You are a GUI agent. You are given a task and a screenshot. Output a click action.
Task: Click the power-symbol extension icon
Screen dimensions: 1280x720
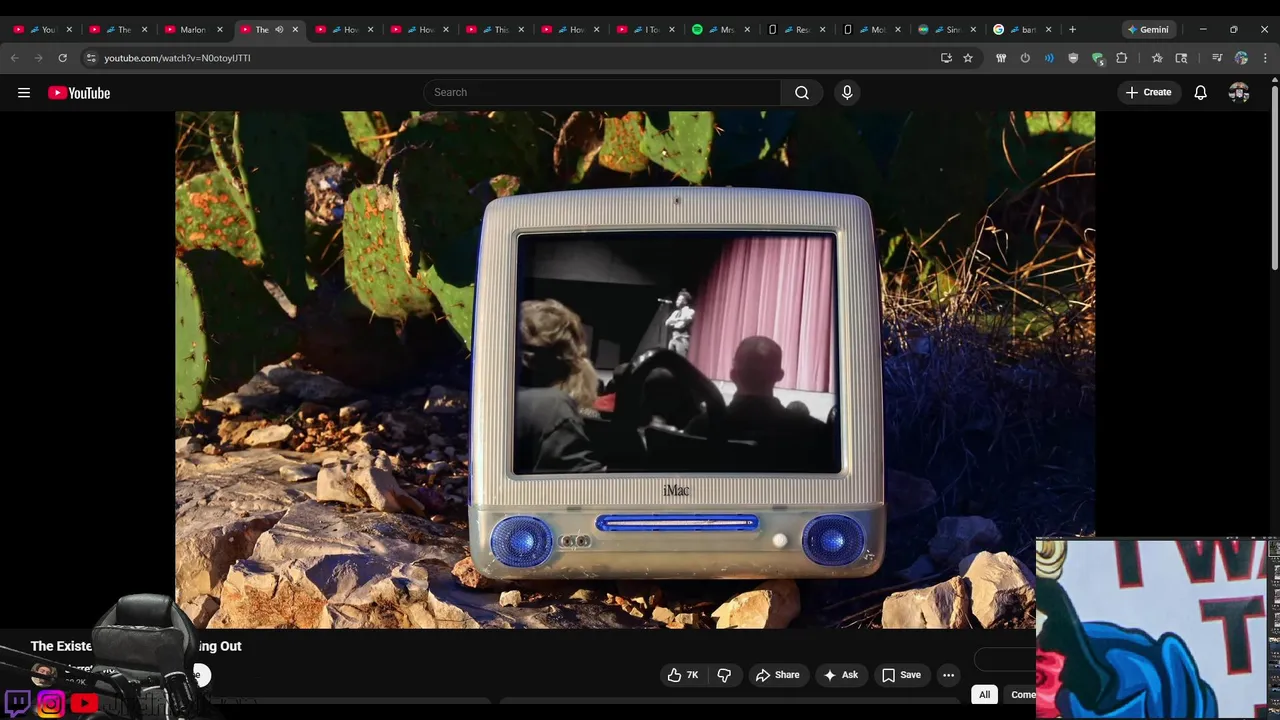[x=1025, y=58]
